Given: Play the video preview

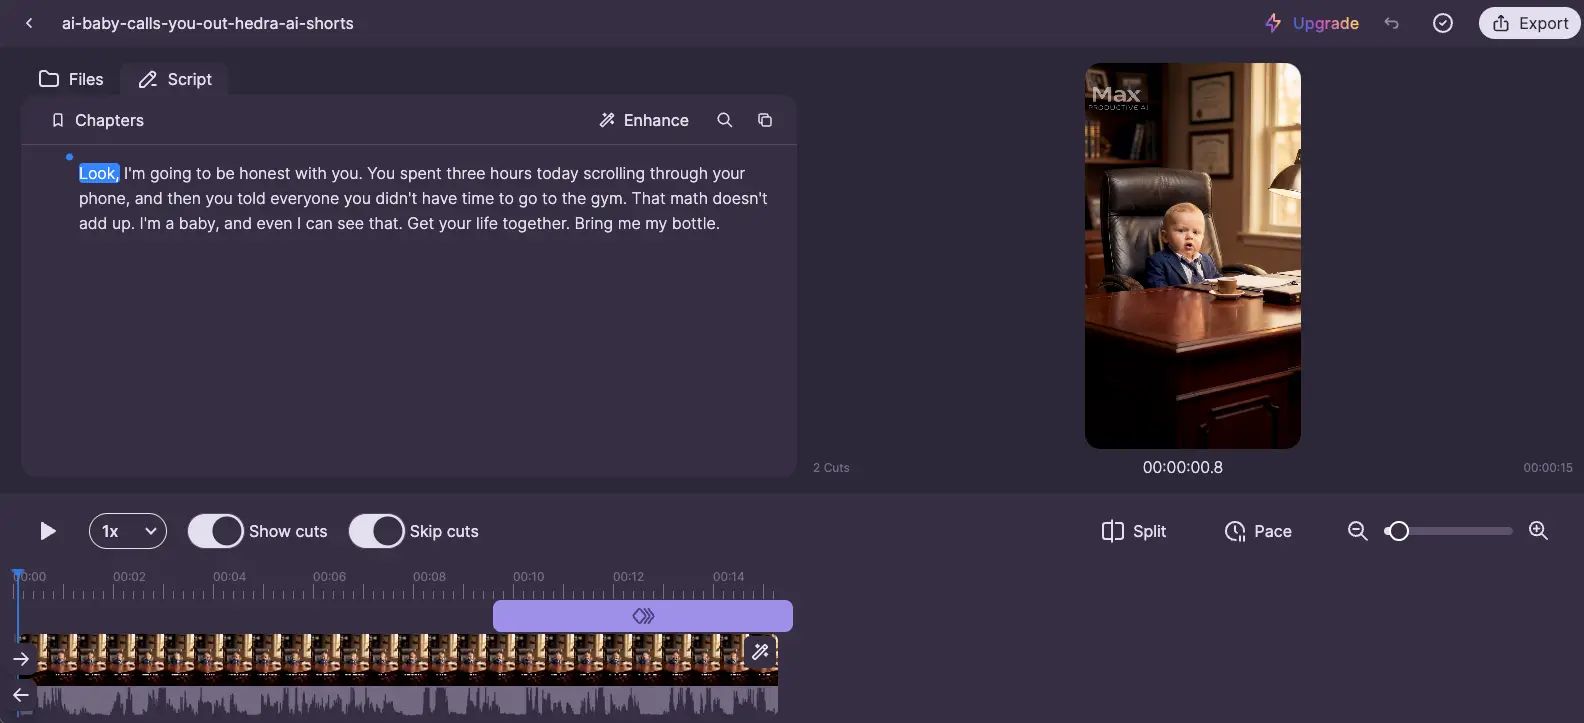Looking at the screenshot, I should point(47,531).
